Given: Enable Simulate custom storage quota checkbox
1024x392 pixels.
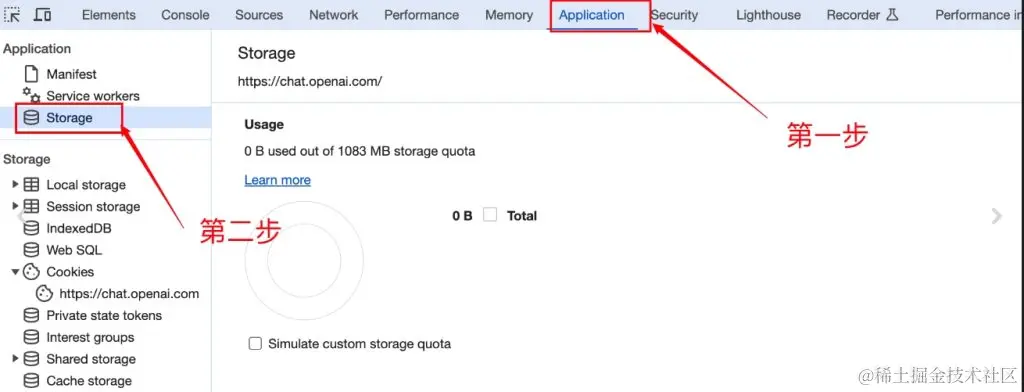Looking at the screenshot, I should tap(255, 344).
